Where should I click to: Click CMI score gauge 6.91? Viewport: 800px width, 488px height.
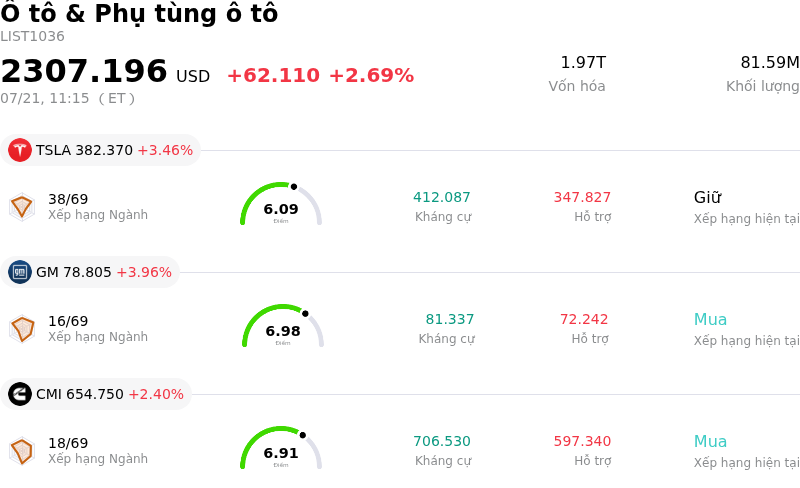point(281,448)
